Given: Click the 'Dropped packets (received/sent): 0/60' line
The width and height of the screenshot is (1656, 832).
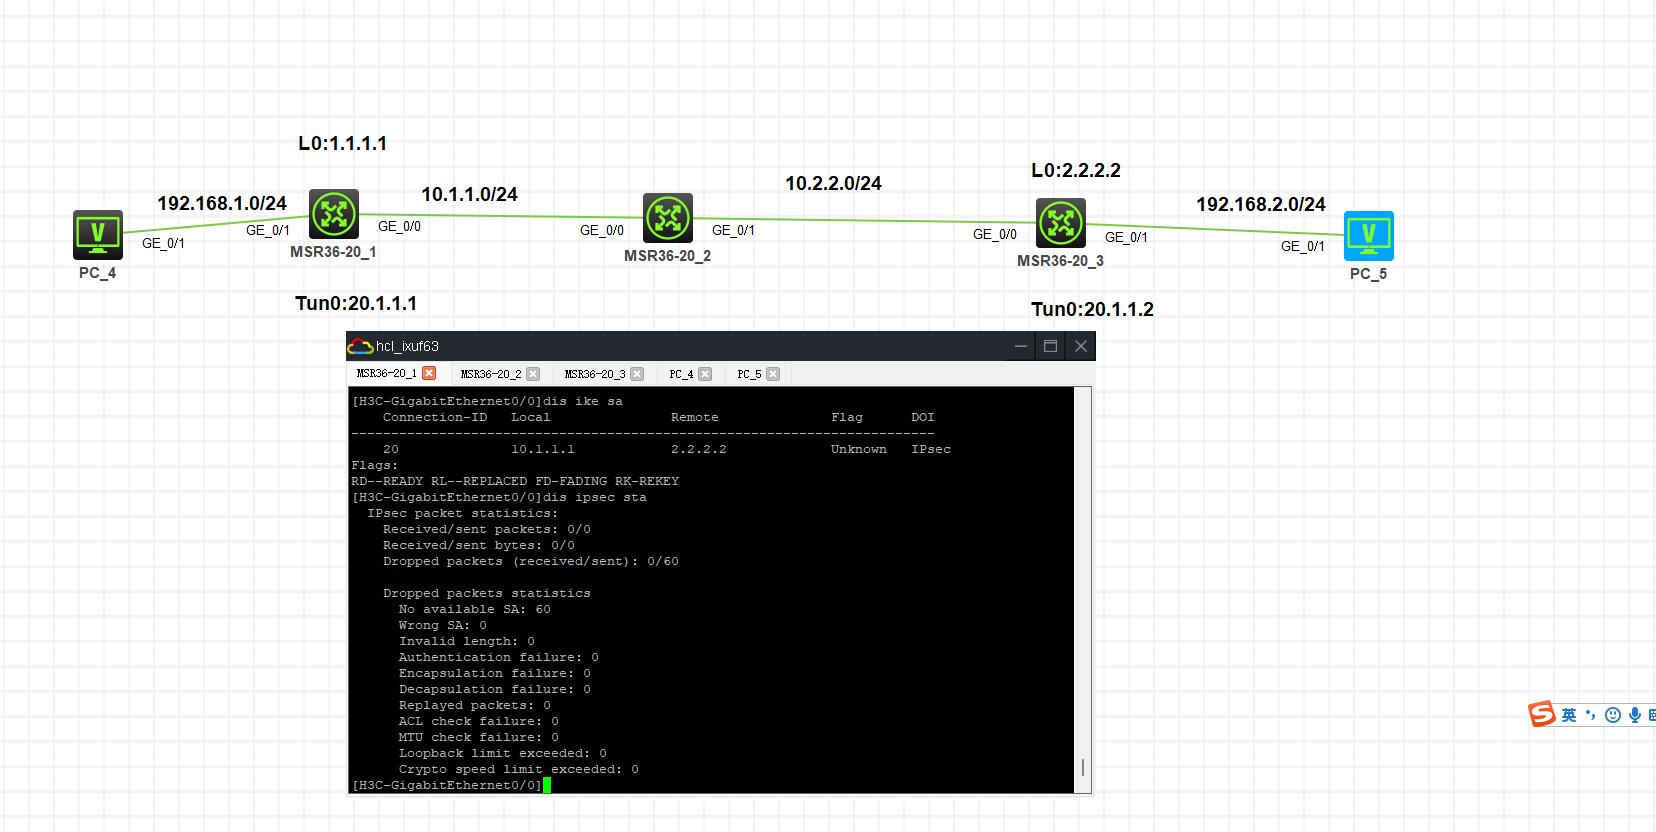Looking at the screenshot, I should tap(531, 561).
